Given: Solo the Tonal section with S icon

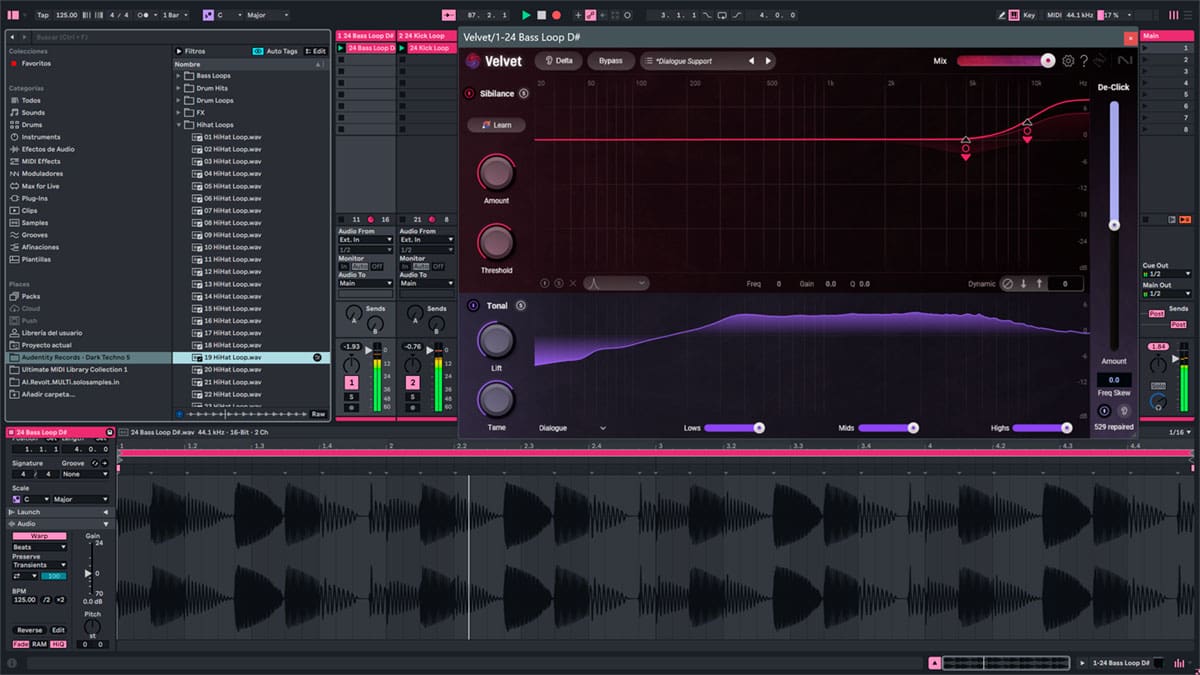Looking at the screenshot, I should (521, 305).
